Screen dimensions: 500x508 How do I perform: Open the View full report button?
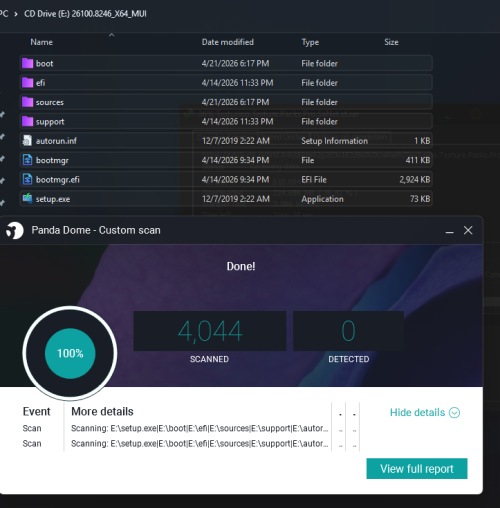(x=417, y=469)
